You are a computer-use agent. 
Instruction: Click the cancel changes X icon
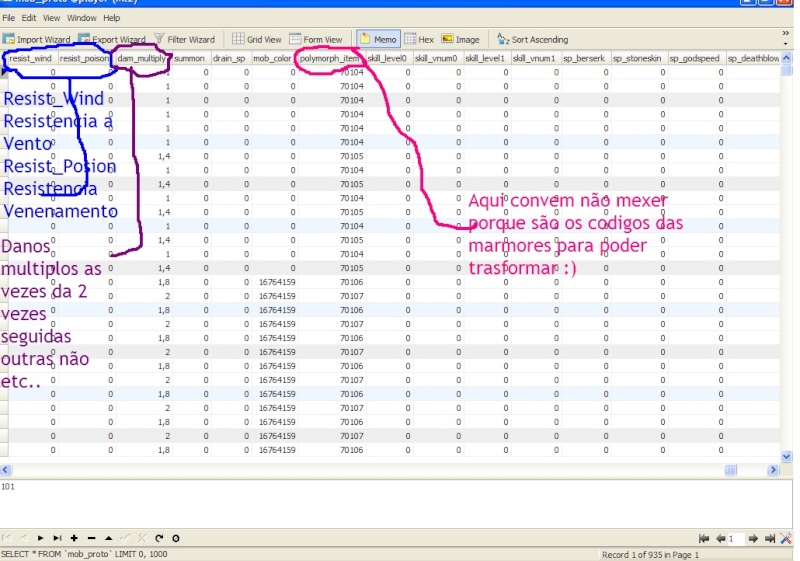click(142, 538)
